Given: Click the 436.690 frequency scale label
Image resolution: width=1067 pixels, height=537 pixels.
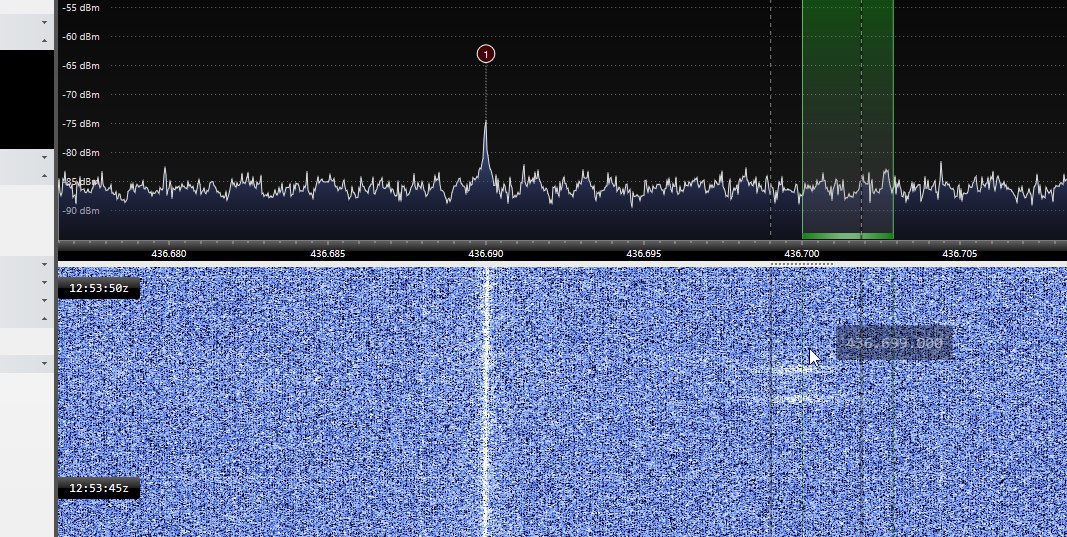Looking at the screenshot, I should [x=486, y=254].
